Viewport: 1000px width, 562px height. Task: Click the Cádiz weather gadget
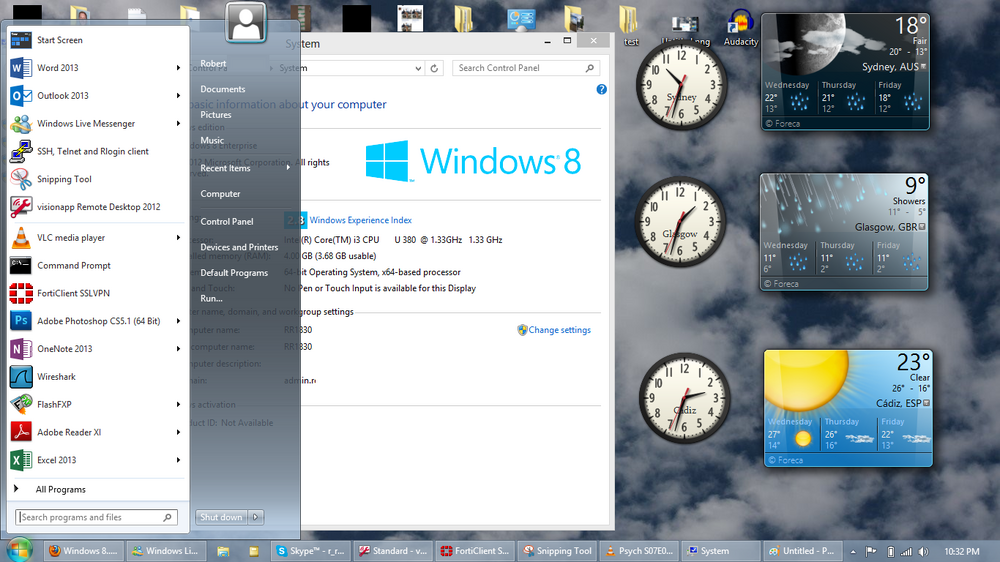848,408
